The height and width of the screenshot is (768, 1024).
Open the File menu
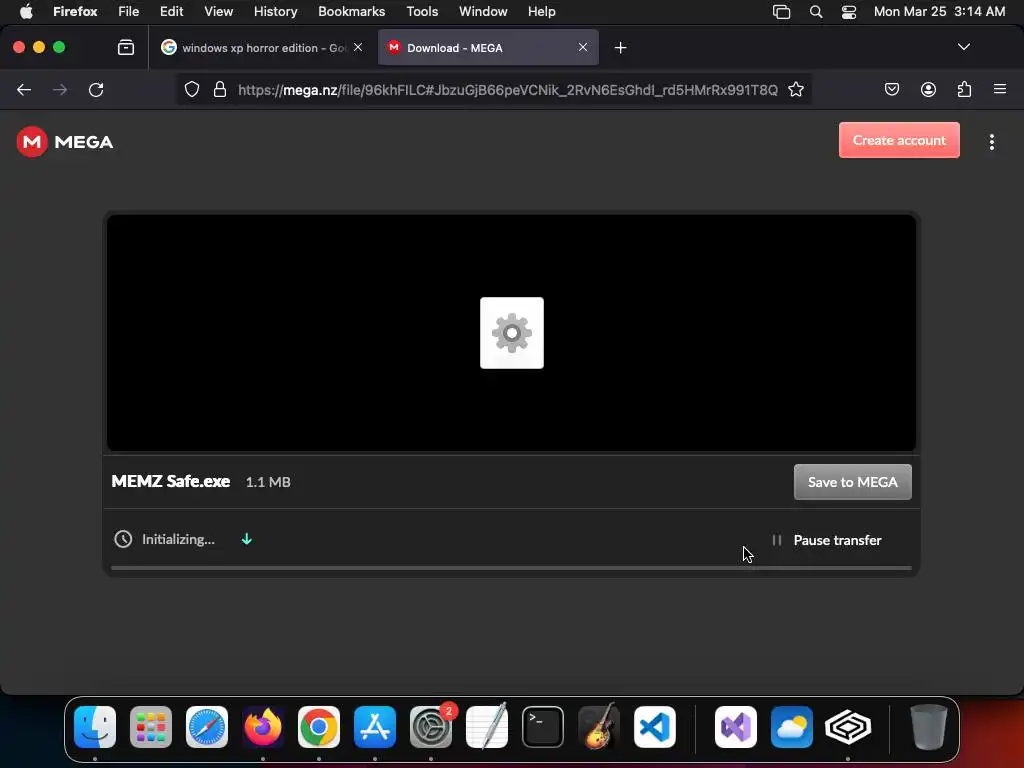click(x=129, y=12)
